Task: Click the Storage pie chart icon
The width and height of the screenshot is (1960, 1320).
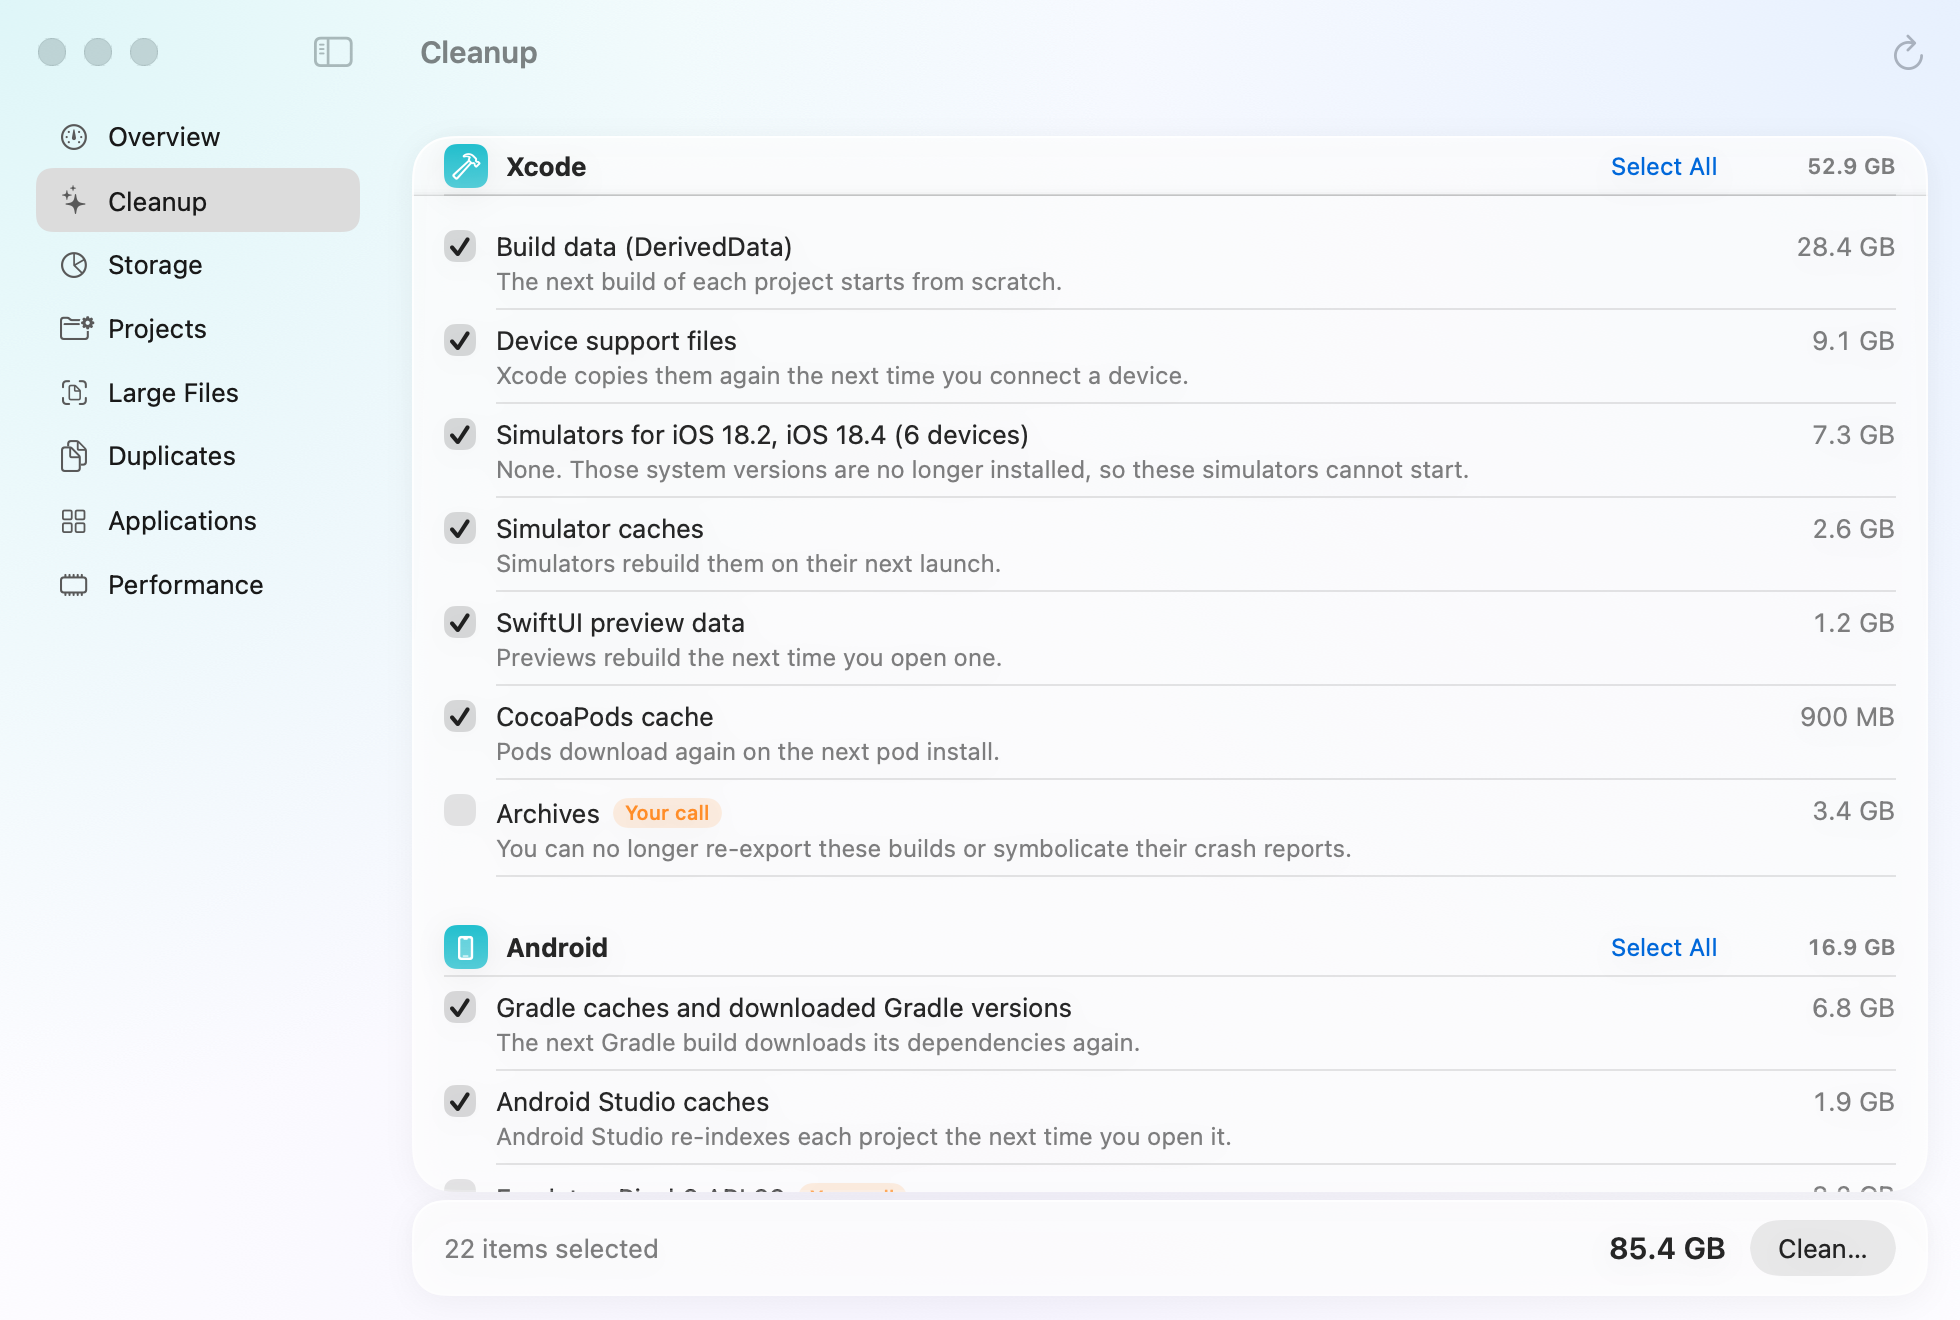Action: coord(74,265)
